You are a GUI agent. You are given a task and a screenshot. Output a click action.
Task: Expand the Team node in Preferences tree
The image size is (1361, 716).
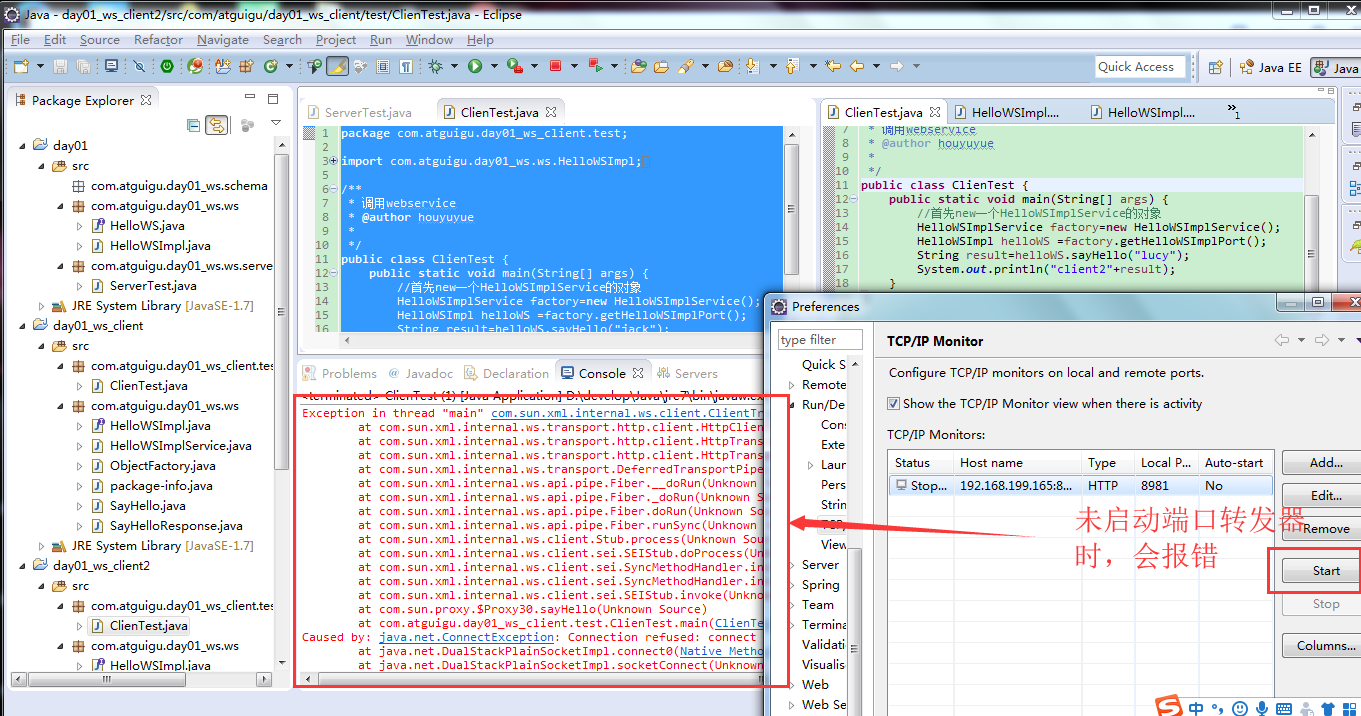coord(792,605)
